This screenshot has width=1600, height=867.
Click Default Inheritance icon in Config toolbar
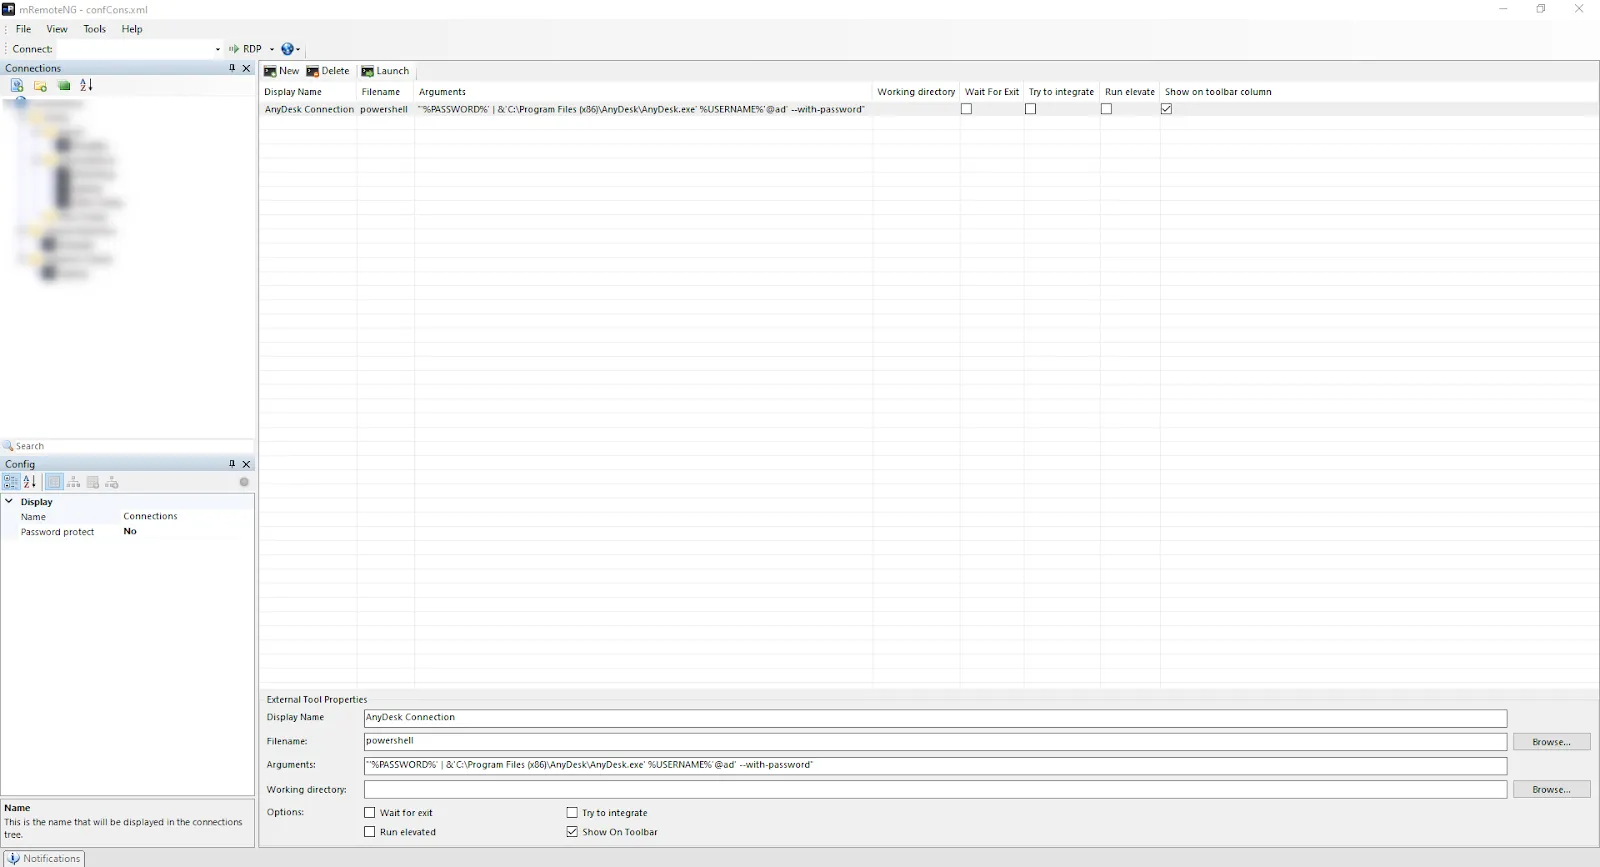point(111,482)
